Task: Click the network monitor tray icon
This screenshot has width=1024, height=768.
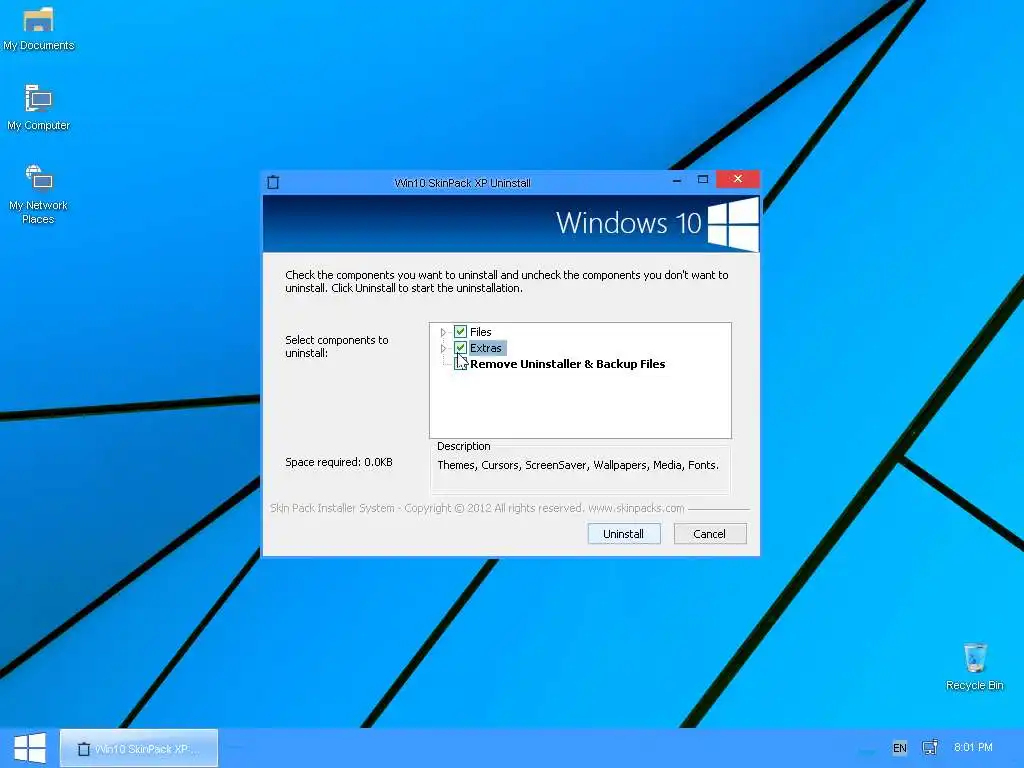Action: pyautogui.click(x=930, y=747)
